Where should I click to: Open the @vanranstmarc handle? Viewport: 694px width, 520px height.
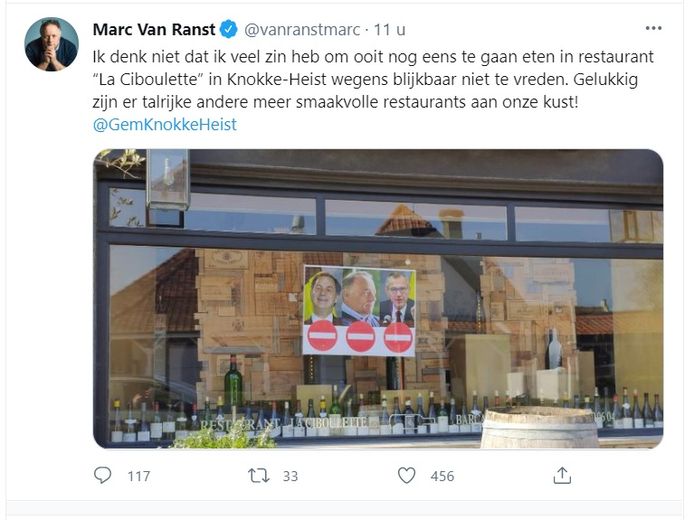pos(302,29)
